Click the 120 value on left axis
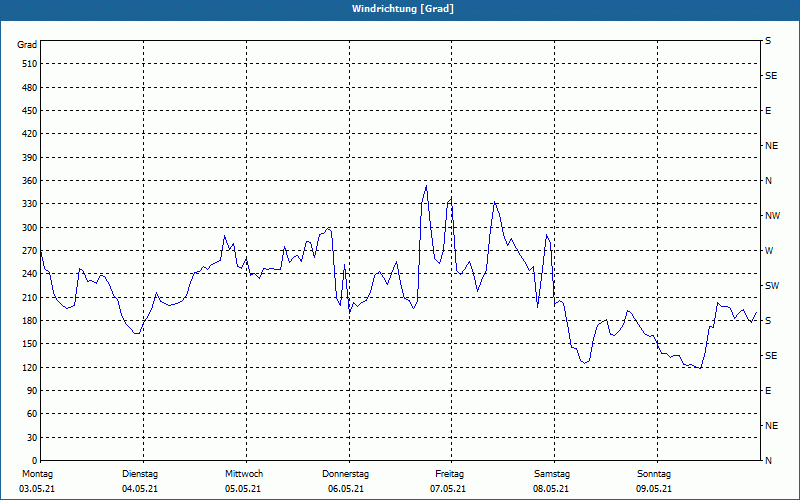 pos(30,367)
